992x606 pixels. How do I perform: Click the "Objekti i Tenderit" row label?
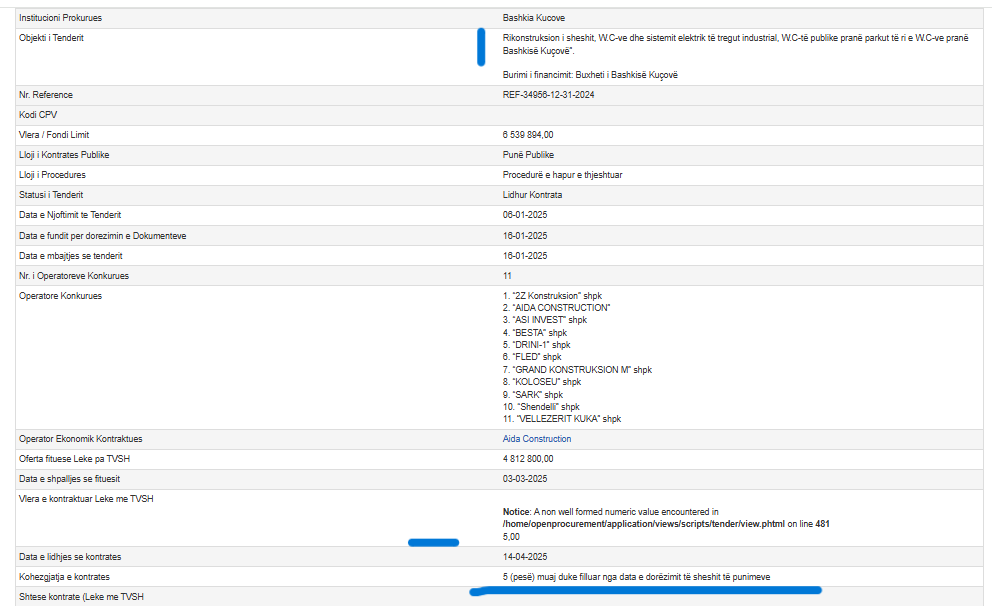[x=51, y=38]
